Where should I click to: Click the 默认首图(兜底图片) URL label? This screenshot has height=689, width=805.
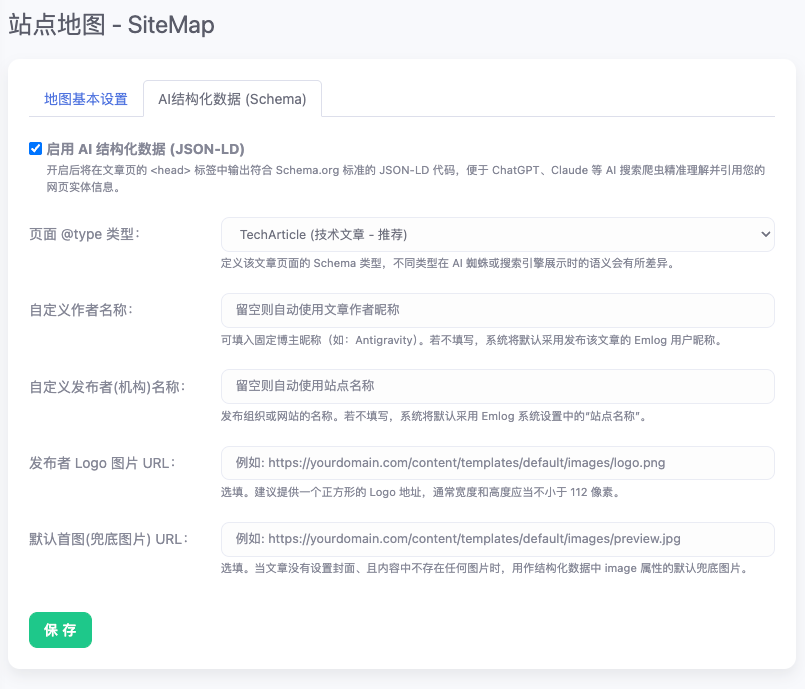tap(109, 539)
